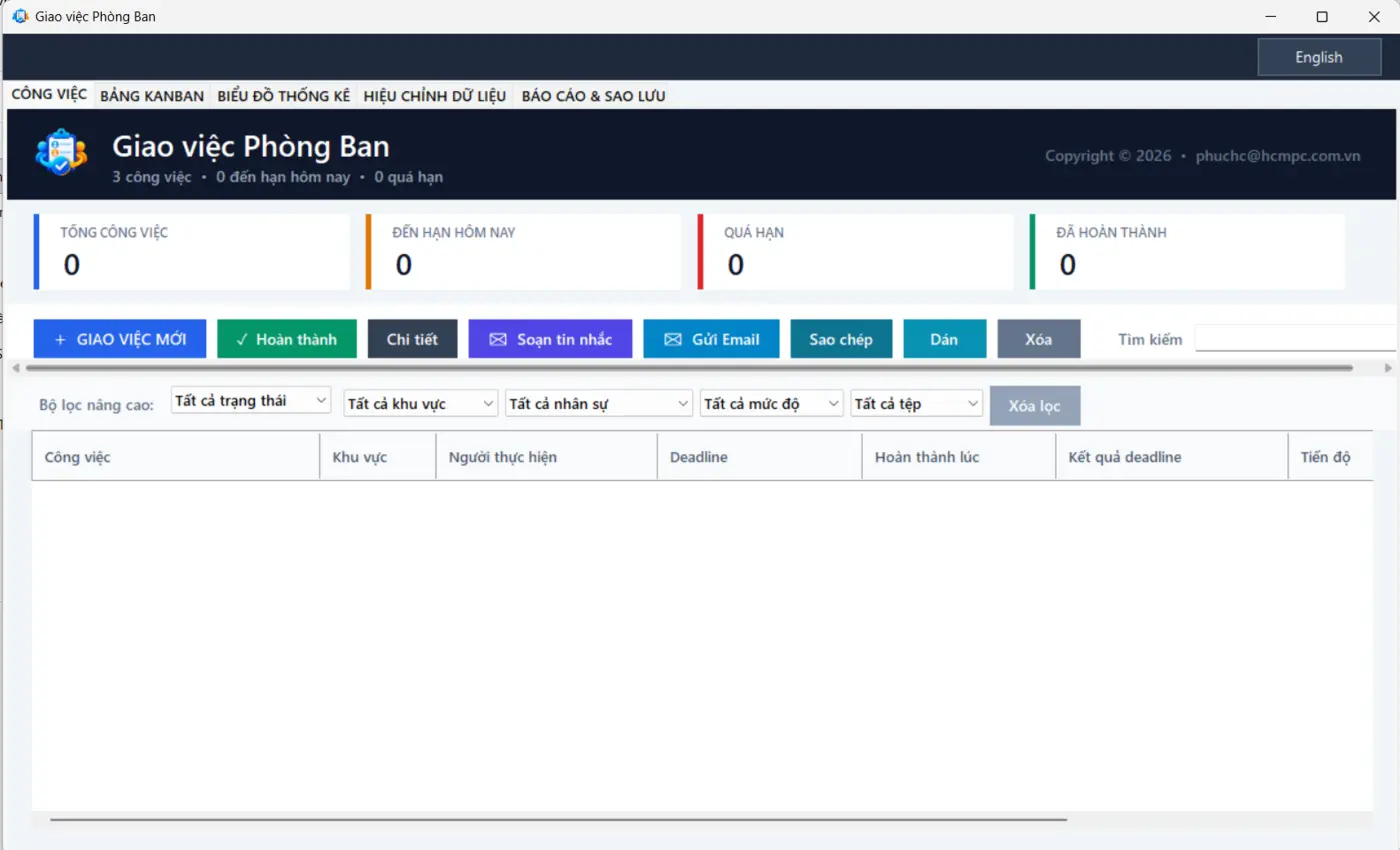Sort by the Deadline column header
The height and width of the screenshot is (850, 1400).
coord(760,457)
